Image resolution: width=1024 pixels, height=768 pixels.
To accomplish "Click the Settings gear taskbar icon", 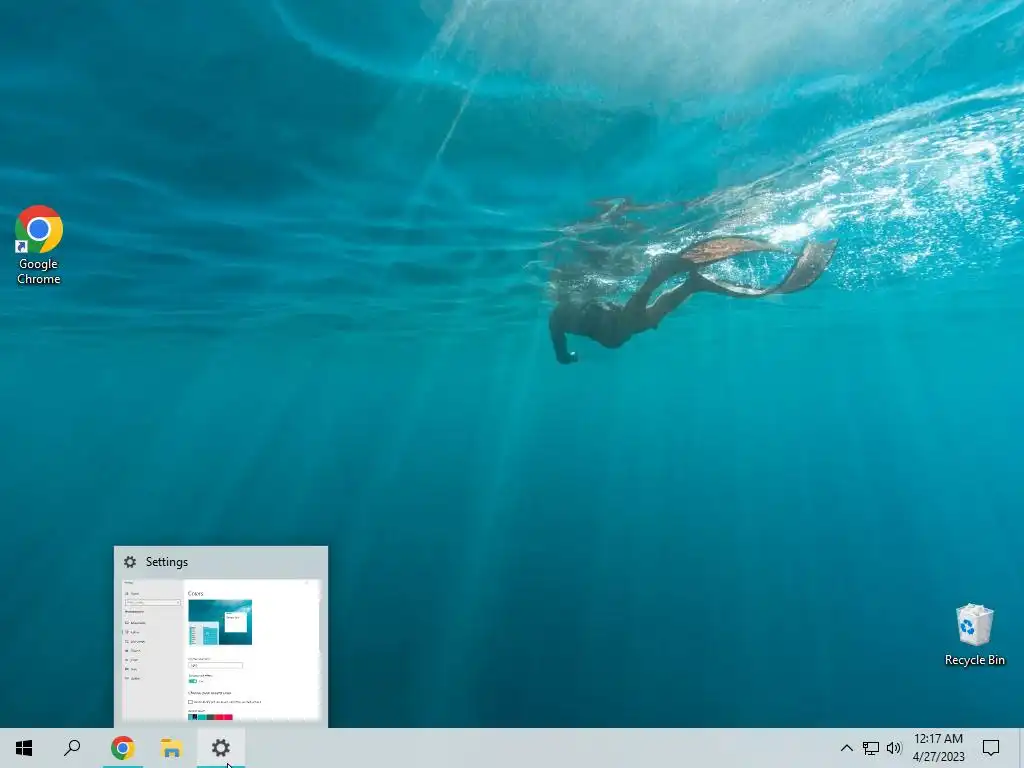I will 221,748.
